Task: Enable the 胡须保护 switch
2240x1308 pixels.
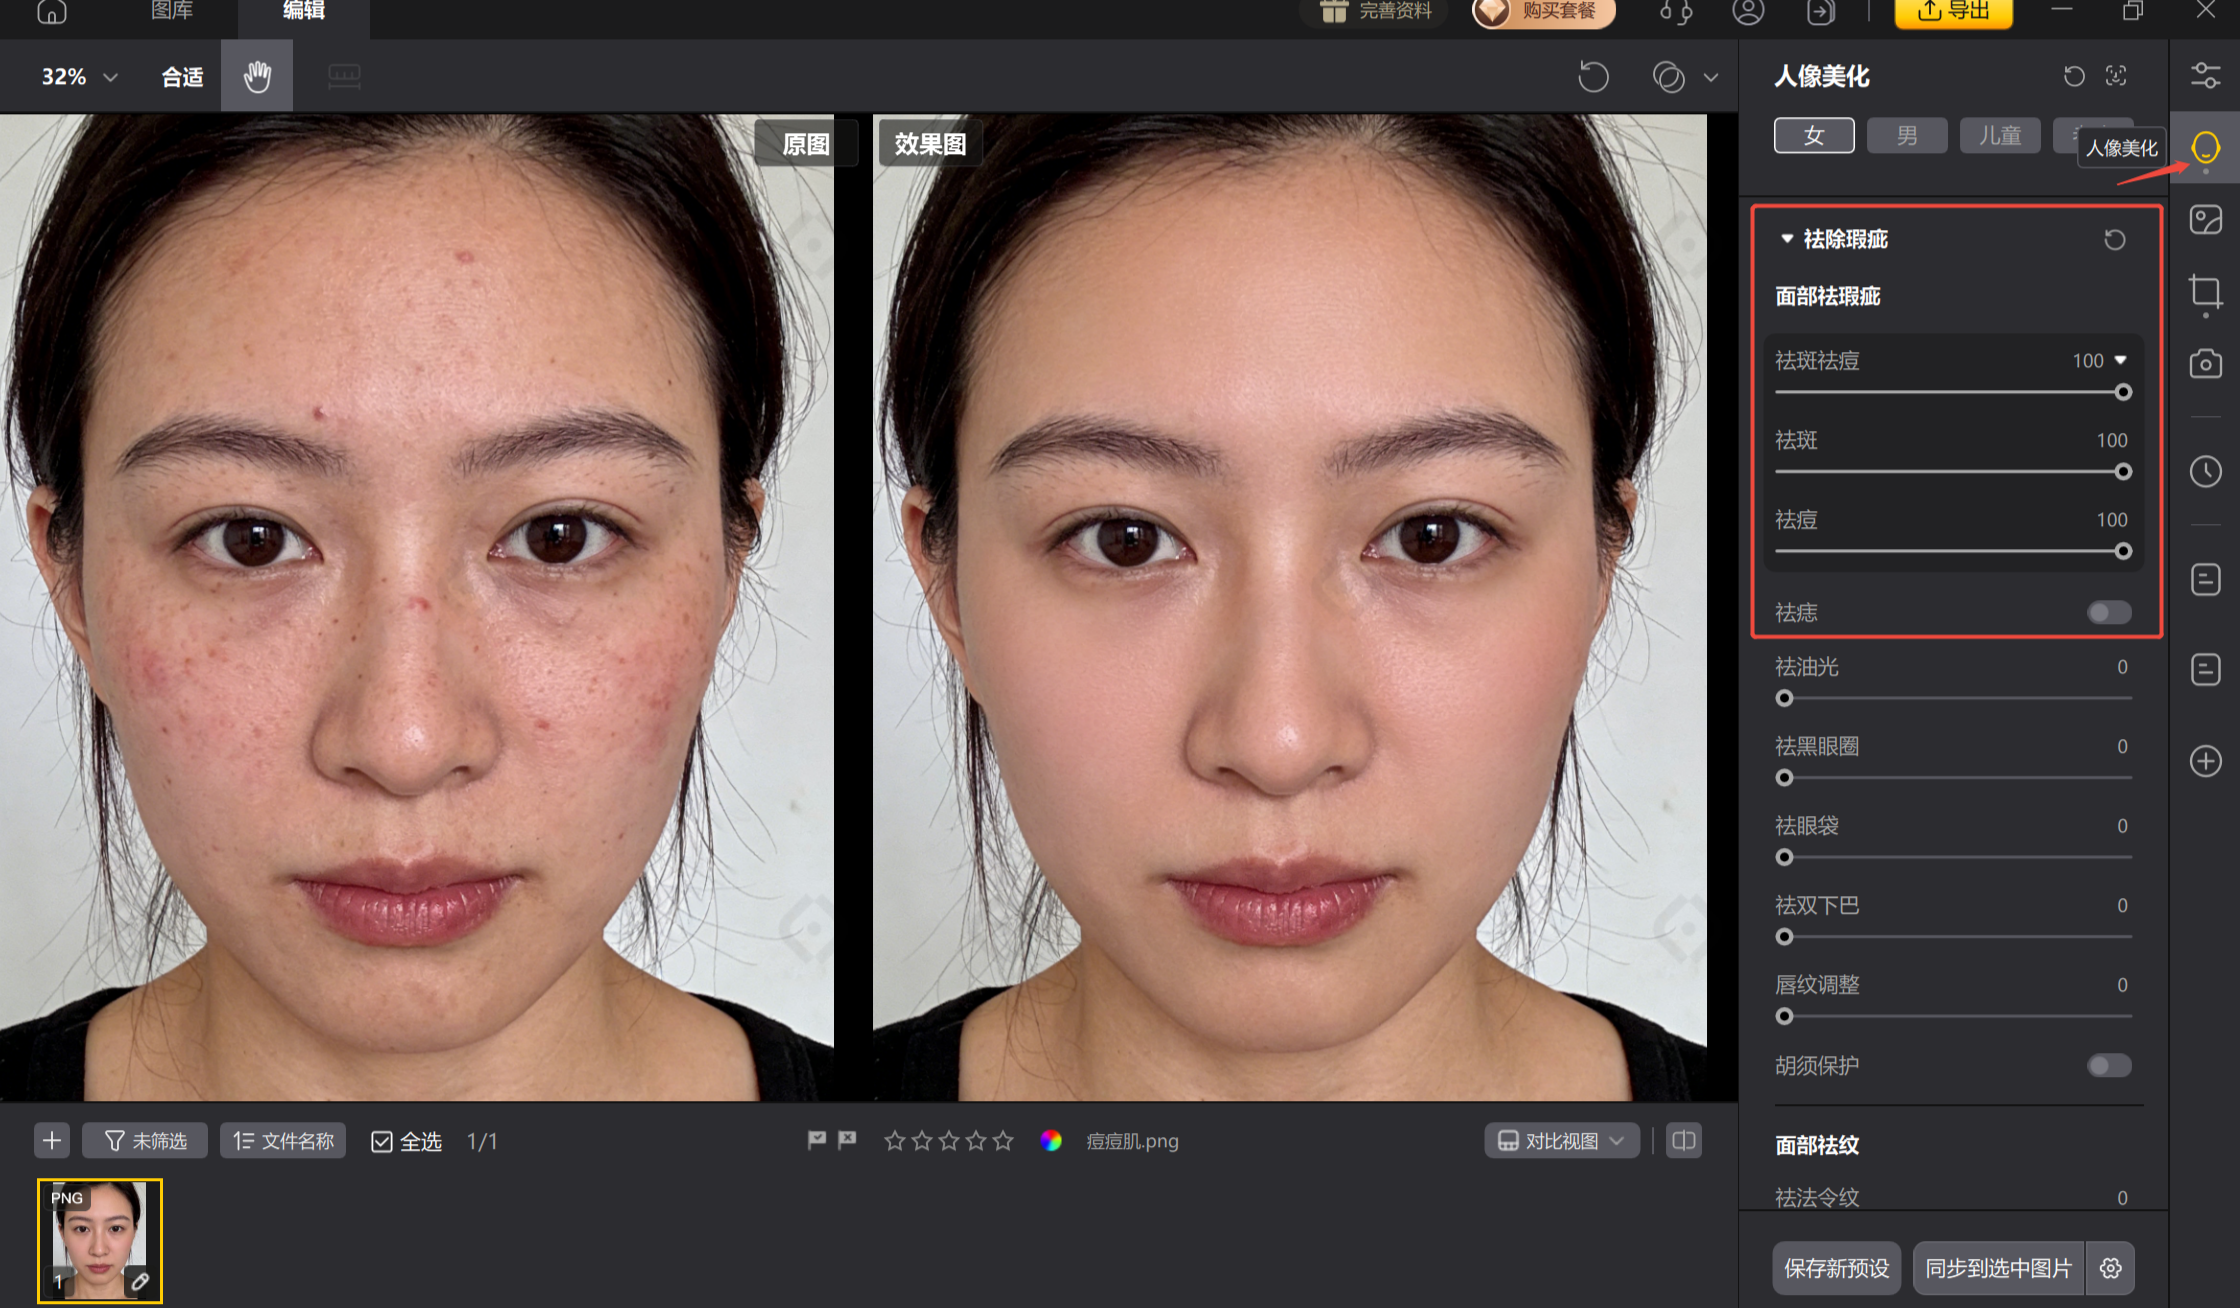Action: click(2108, 1066)
